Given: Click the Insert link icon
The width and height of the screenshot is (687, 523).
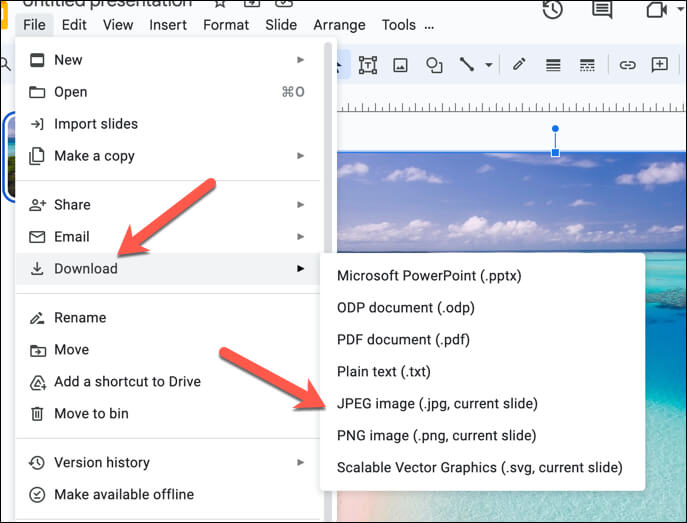Looking at the screenshot, I should pyautogui.click(x=627, y=65).
